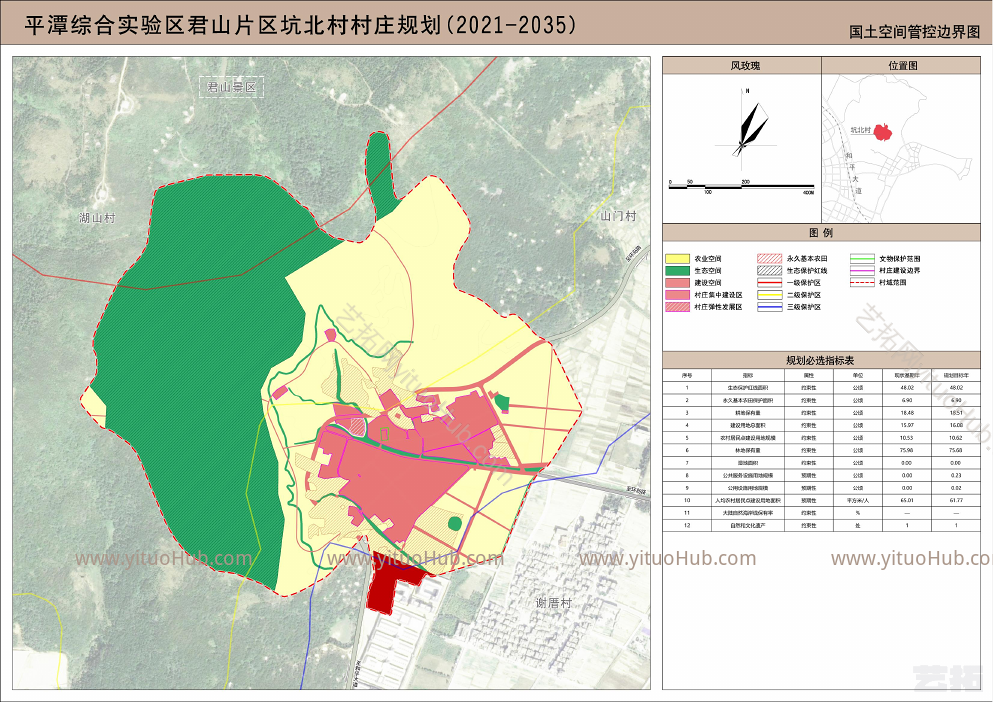The height and width of the screenshot is (702, 993).
Task: Click the 村庄弹性发展区 legend label
Action: 718,307
